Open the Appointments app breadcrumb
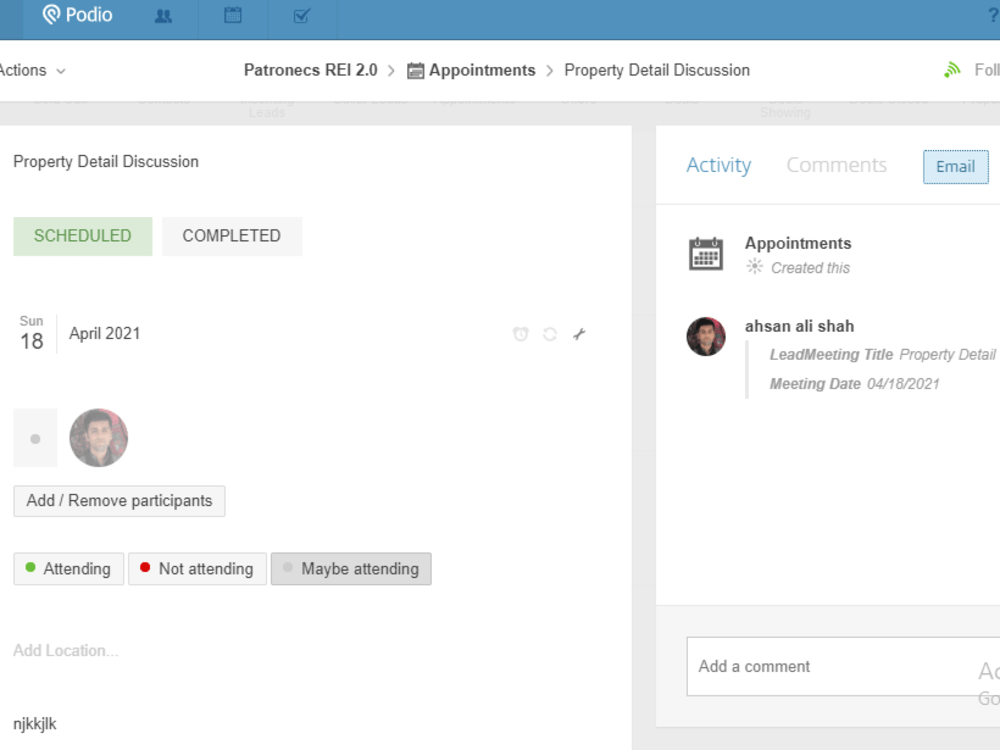 click(x=482, y=70)
